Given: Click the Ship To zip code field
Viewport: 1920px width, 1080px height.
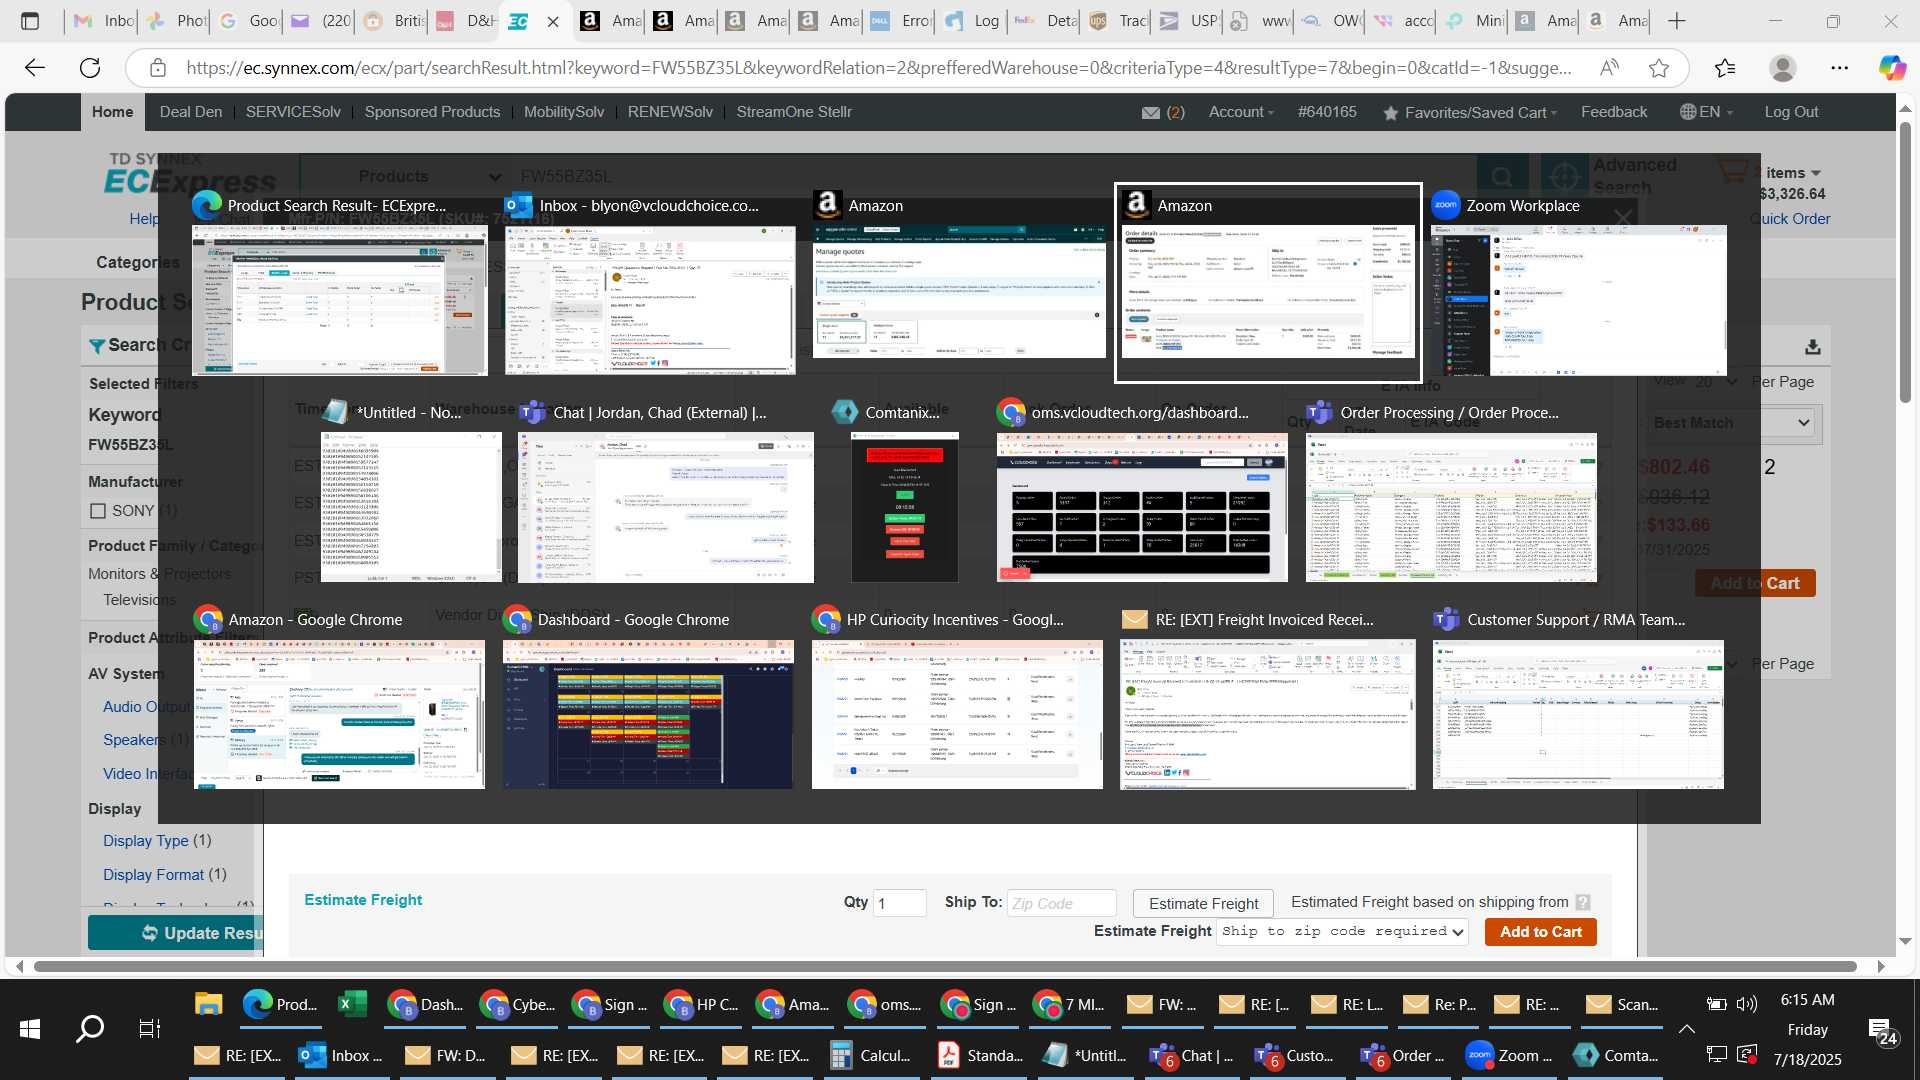Looking at the screenshot, I should tap(1061, 903).
